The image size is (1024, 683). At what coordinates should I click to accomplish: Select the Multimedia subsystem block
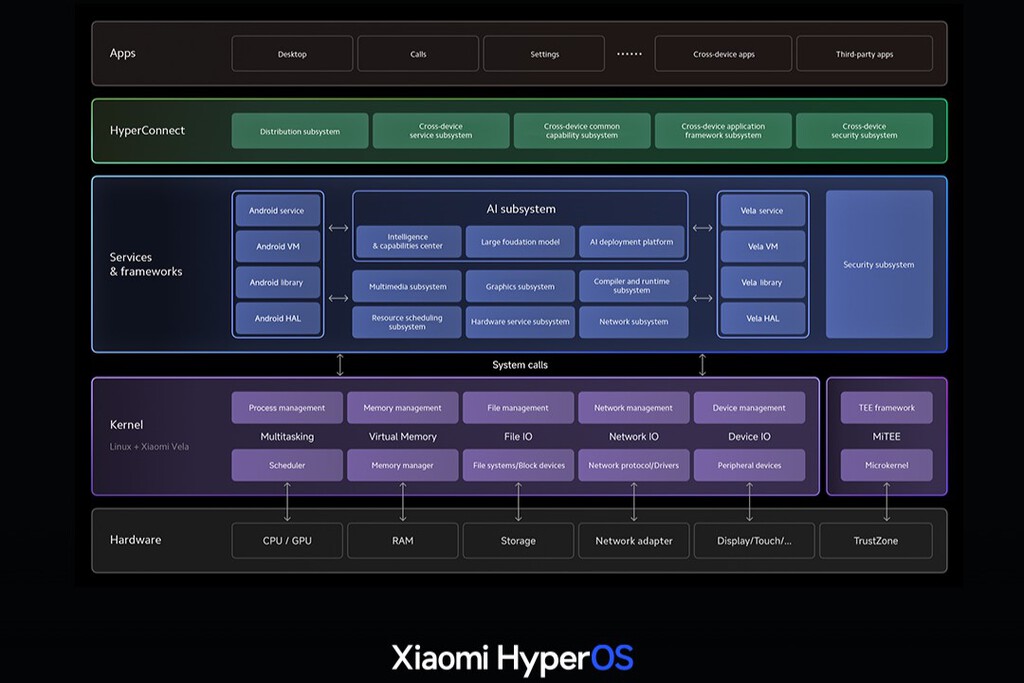click(x=406, y=285)
